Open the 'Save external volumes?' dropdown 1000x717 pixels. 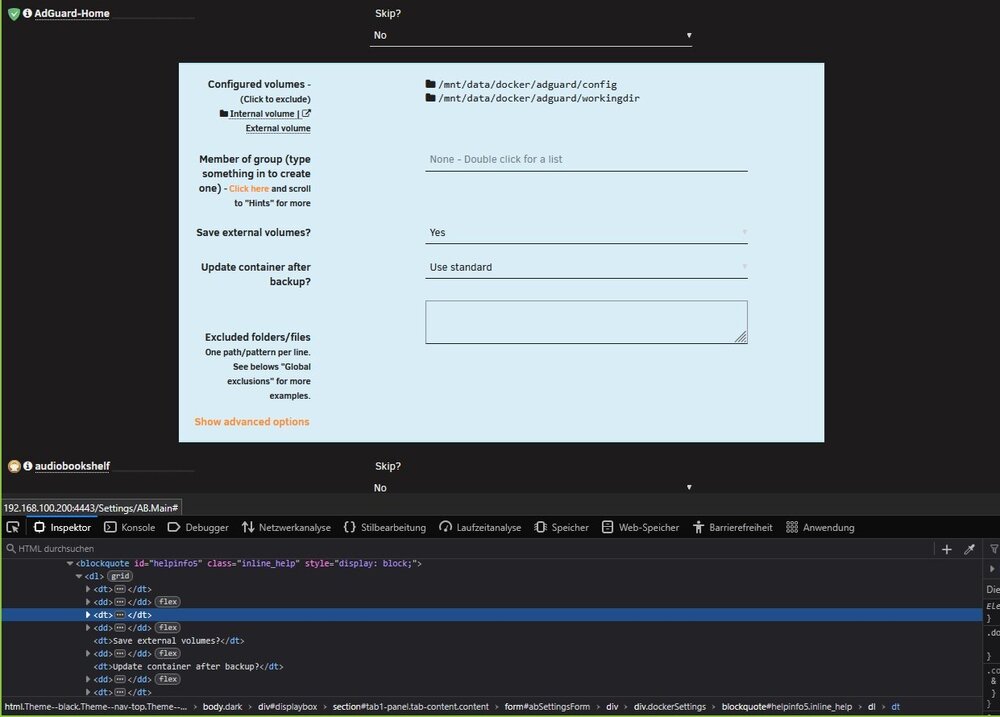pos(586,233)
